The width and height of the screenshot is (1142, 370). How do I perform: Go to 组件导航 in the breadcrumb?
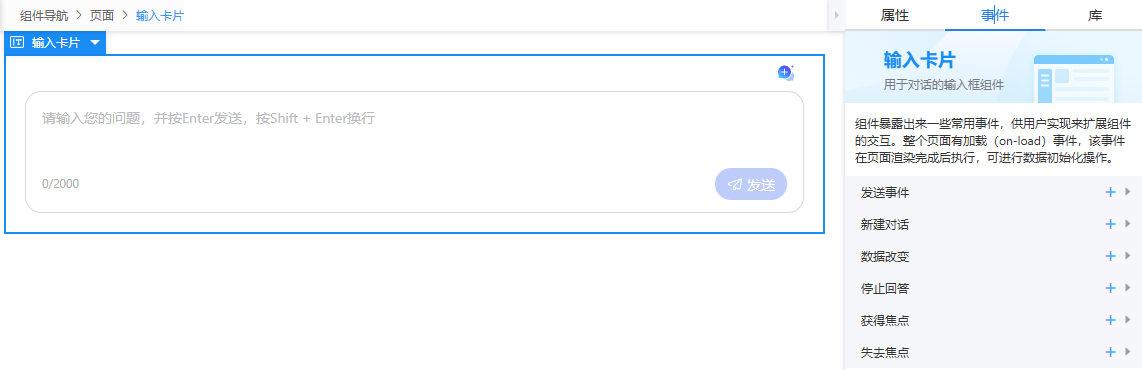pyautogui.click(x=44, y=15)
